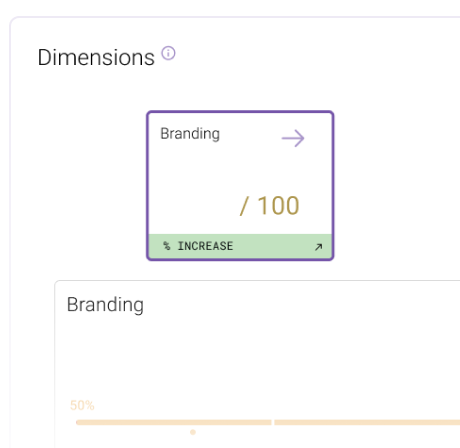Viewport: 460px width, 448px height.
Task: Click the percent symbol before INCREASE
Action: tap(167, 246)
